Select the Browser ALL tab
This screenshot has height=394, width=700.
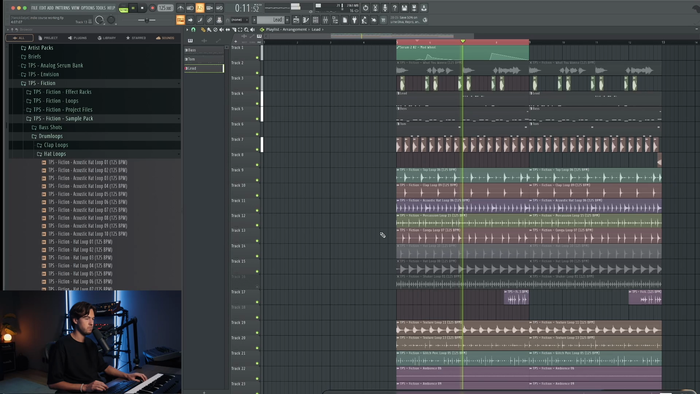coord(19,38)
